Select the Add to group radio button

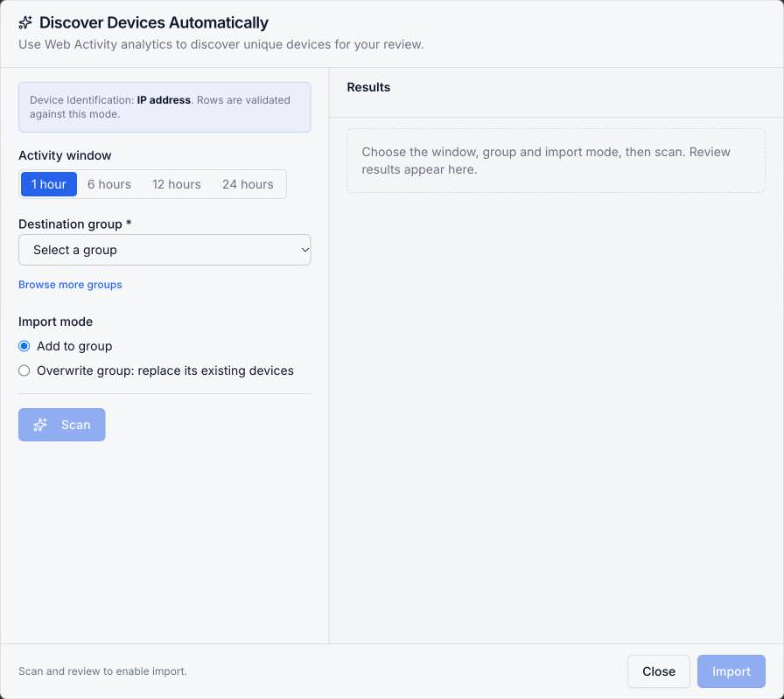24,346
